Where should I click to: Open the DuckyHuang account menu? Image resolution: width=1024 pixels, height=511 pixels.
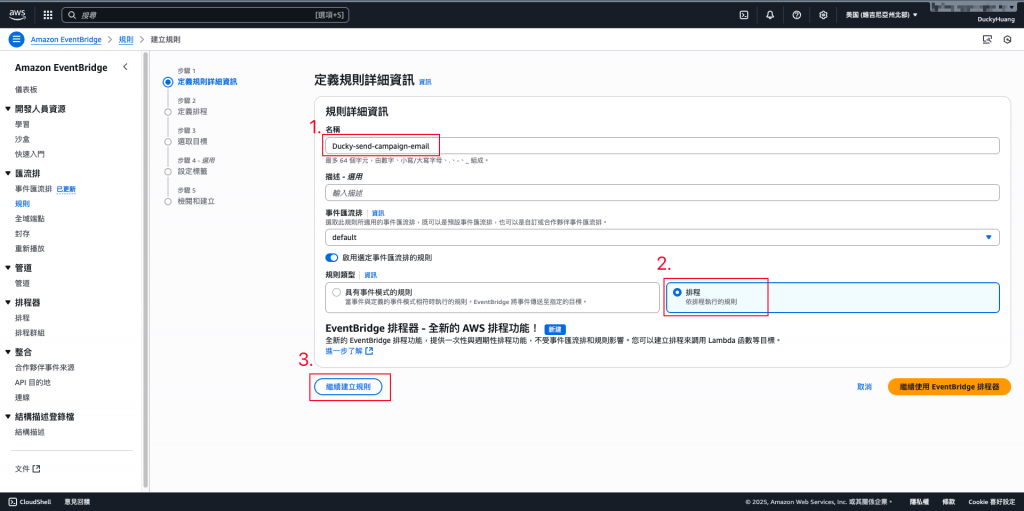994,20
